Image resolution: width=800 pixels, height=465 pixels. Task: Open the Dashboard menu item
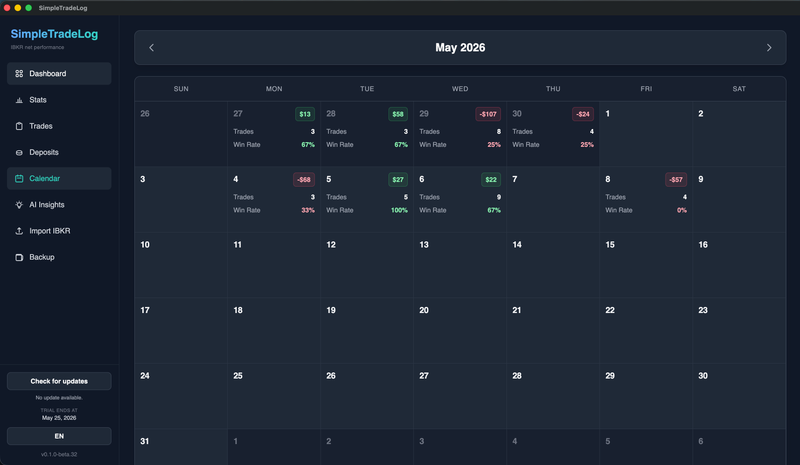click(59, 74)
